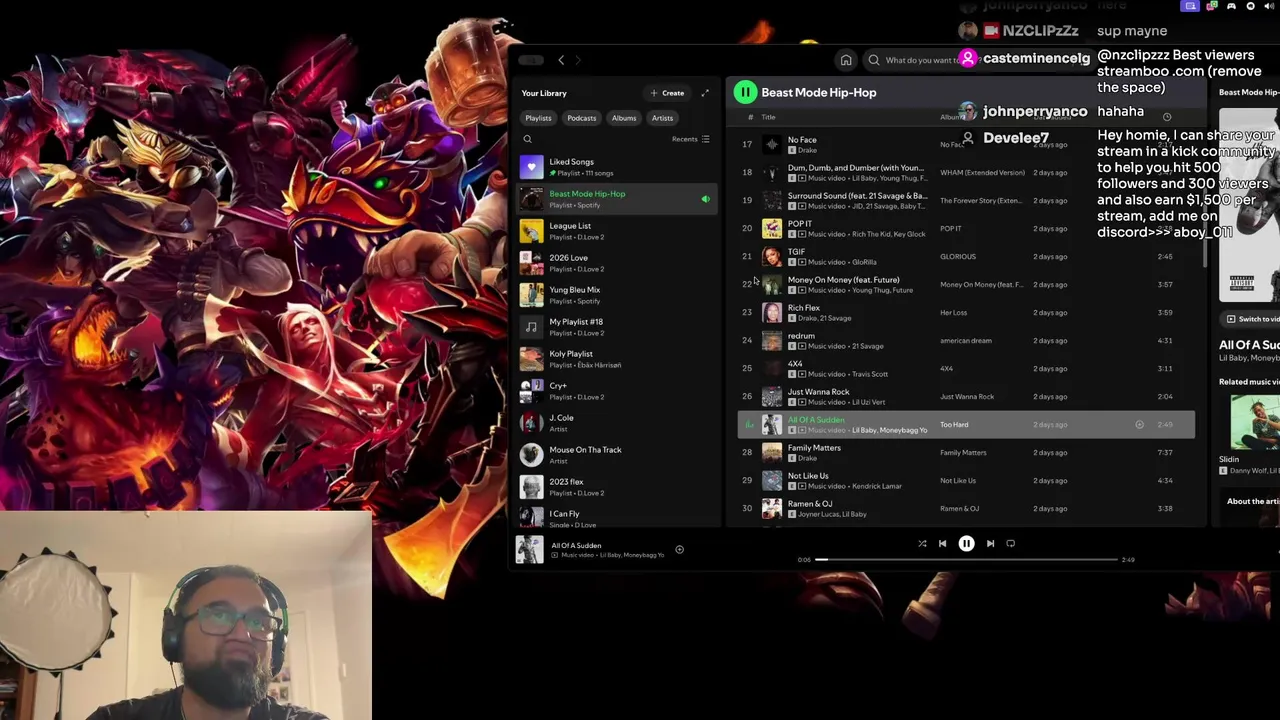Play the Ramen & OJ track

coord(966,508)
